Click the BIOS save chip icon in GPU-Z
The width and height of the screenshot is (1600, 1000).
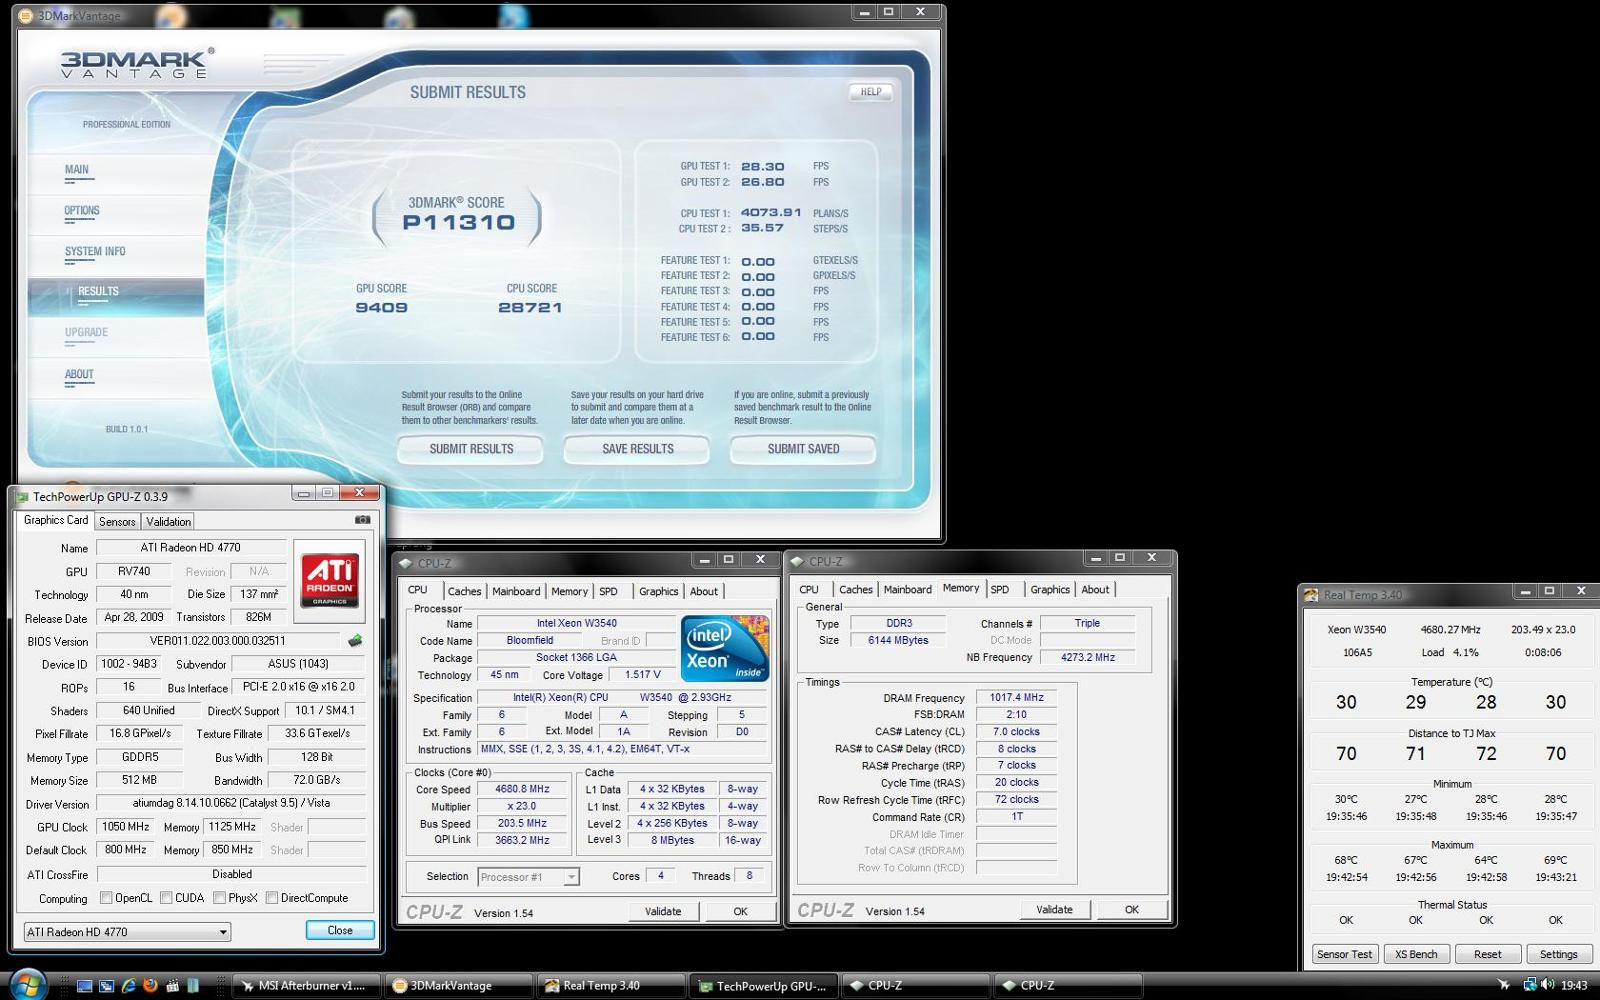pos(355,641)
